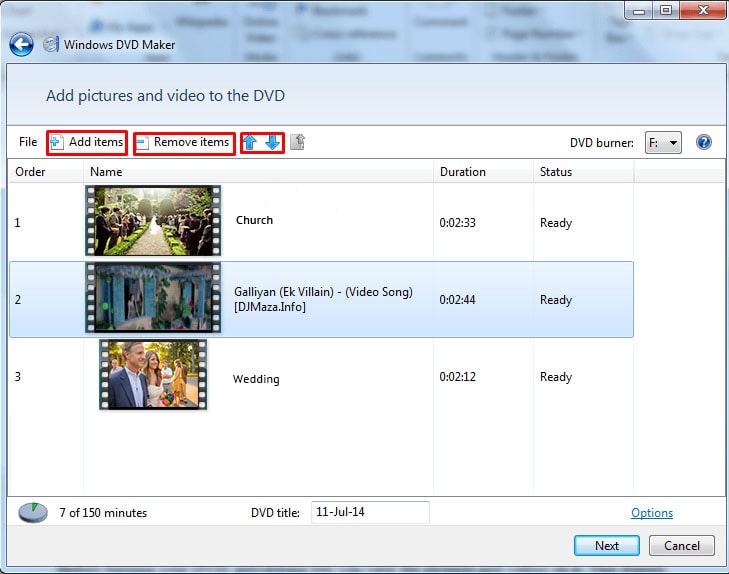Click the disc space pie chart icon
Screen dimensions: 729x574
pos(32,513)
